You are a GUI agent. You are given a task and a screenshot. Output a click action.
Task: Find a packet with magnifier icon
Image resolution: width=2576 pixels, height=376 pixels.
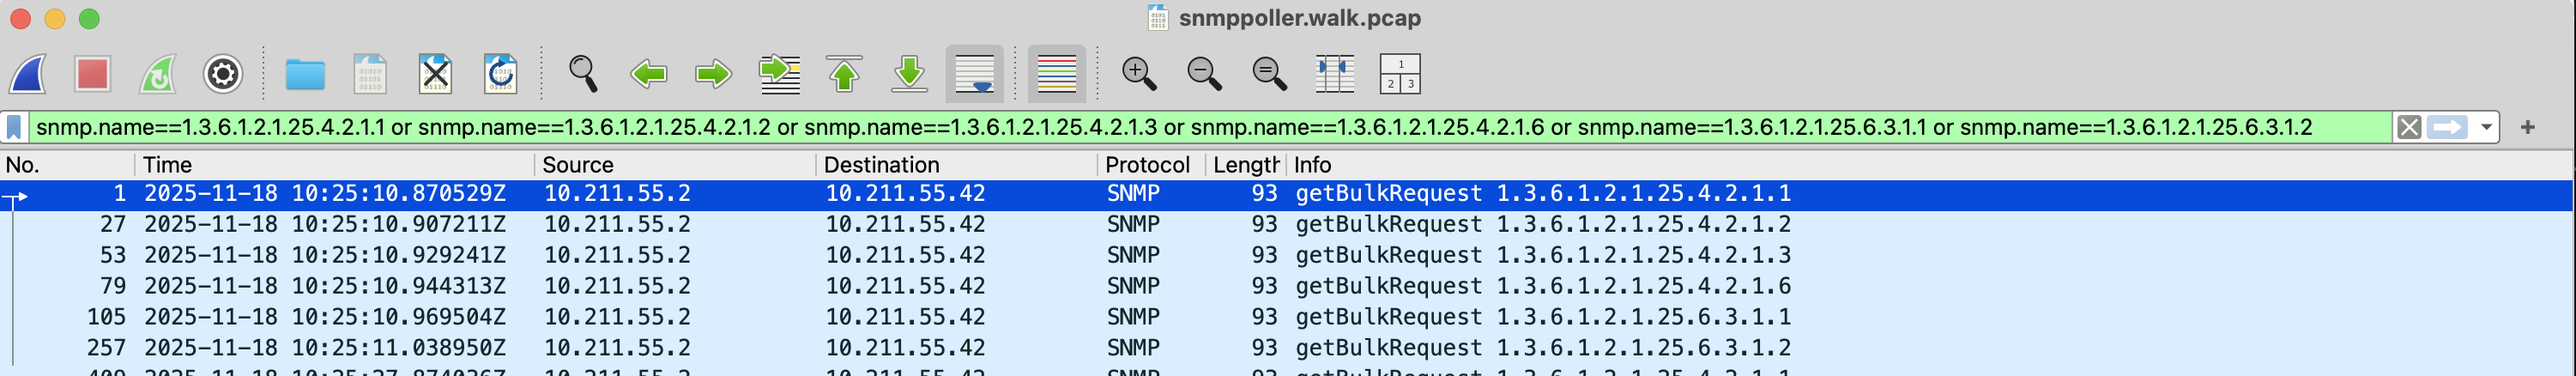click(583, 74)
